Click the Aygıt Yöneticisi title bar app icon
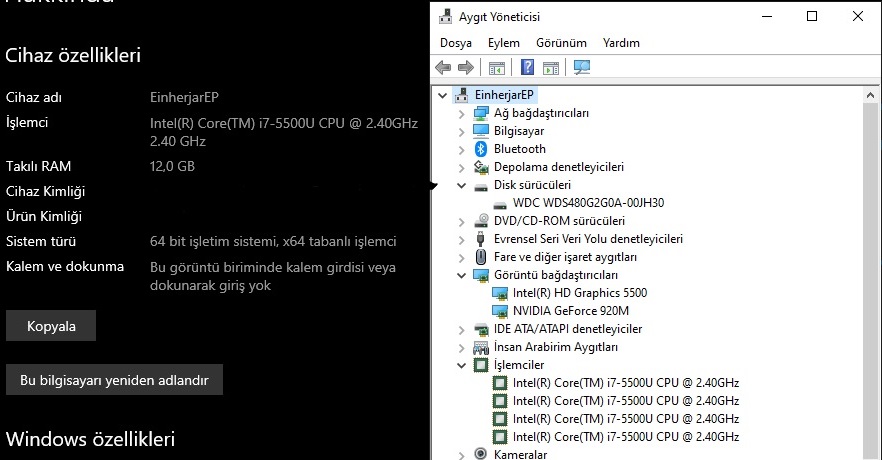Image resolution: width=882 pixels, height=460 pixels. pyautogui.click(x=446, y=16)
